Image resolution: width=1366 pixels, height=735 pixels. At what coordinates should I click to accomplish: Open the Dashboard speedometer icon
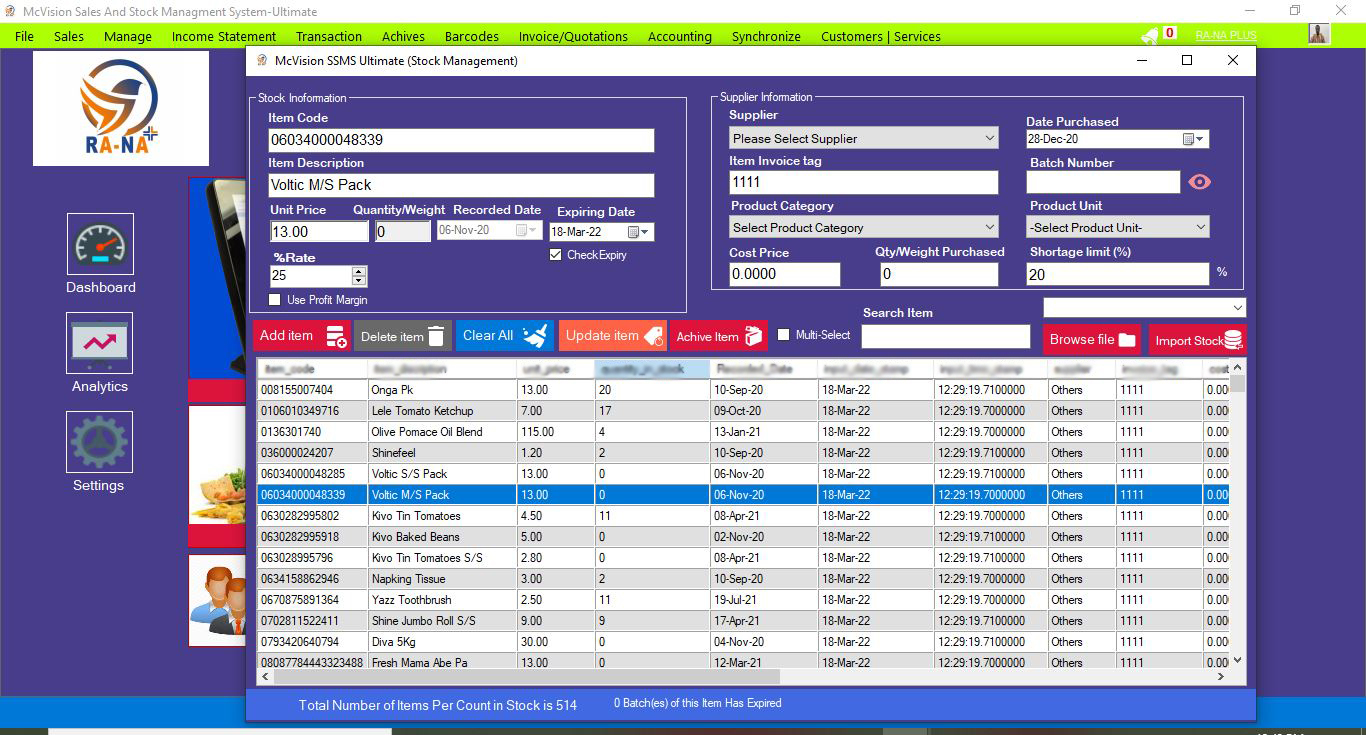pyautogui.click(x=100, y=244)
